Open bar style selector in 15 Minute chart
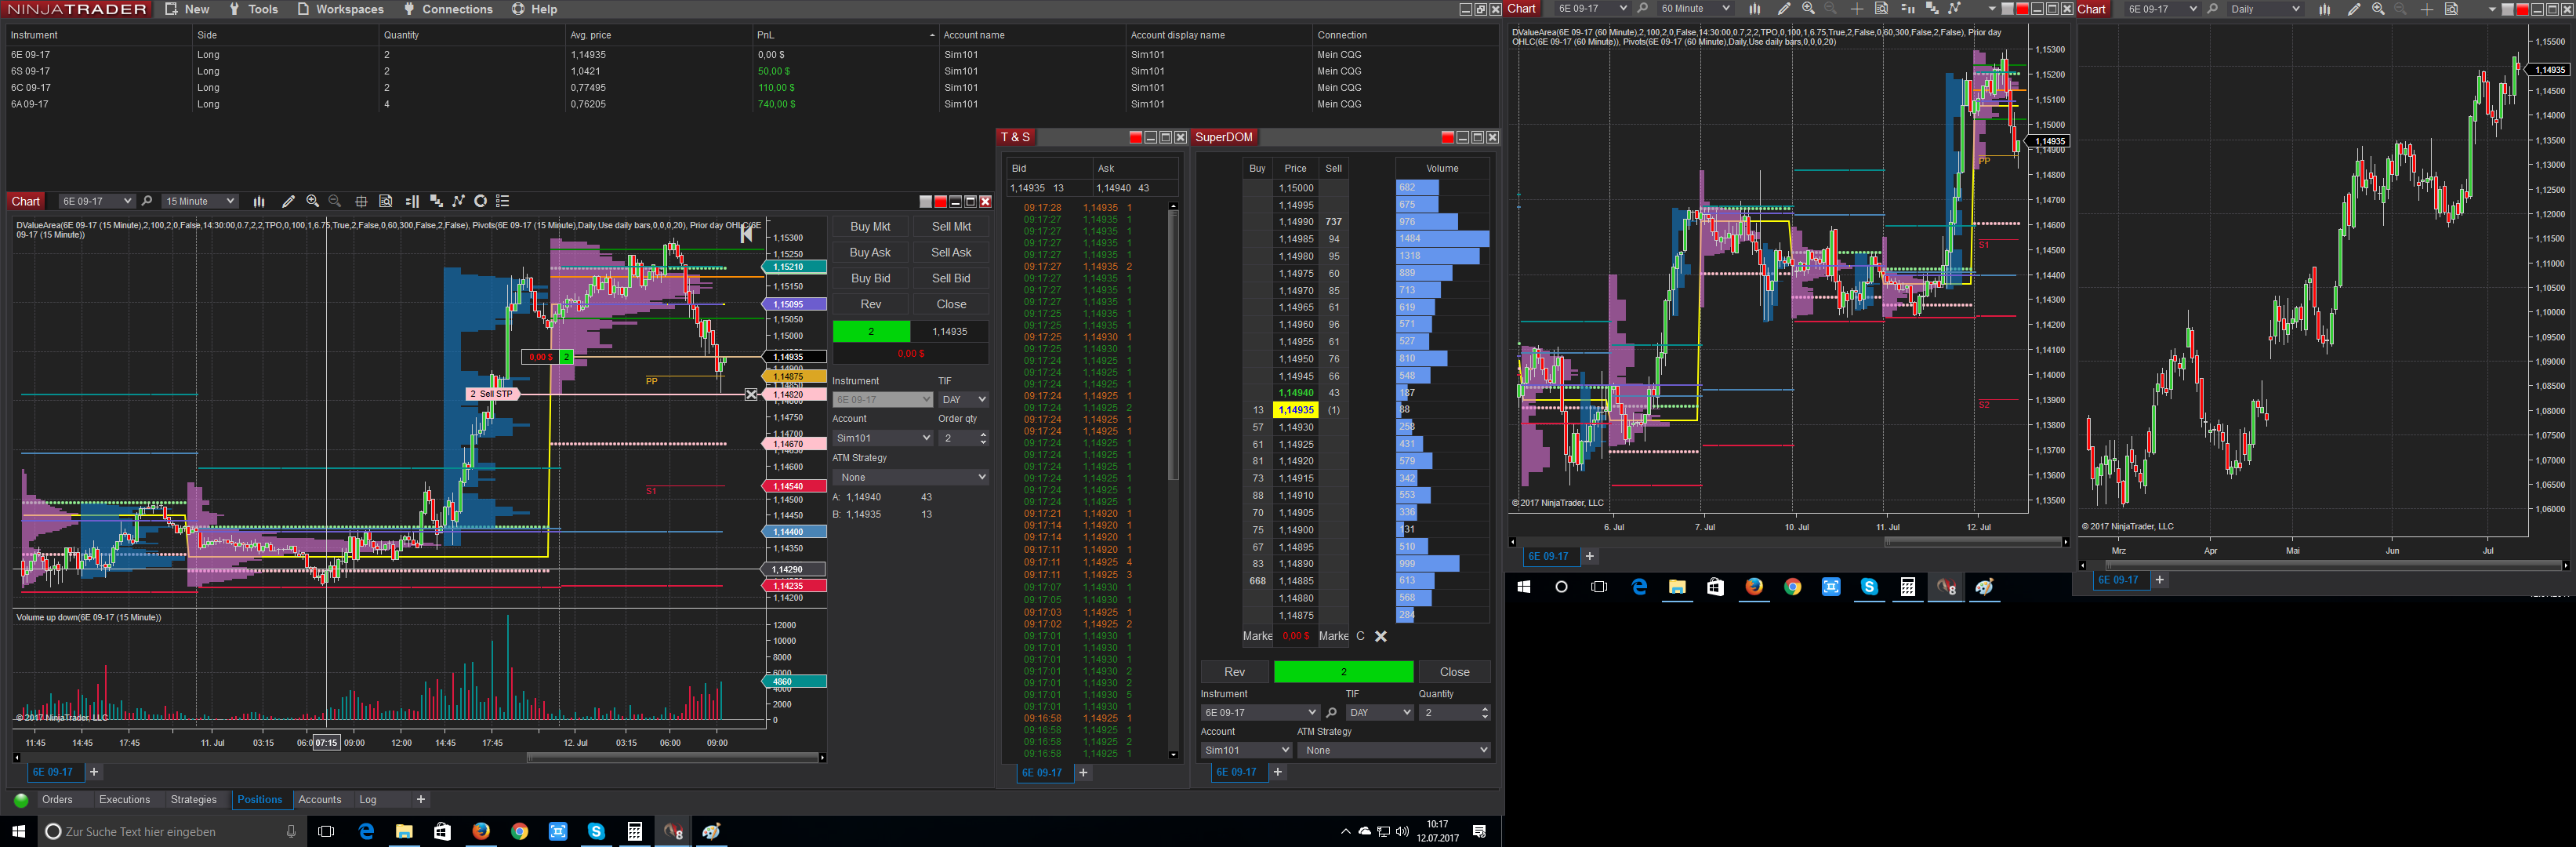 (259, 201)
